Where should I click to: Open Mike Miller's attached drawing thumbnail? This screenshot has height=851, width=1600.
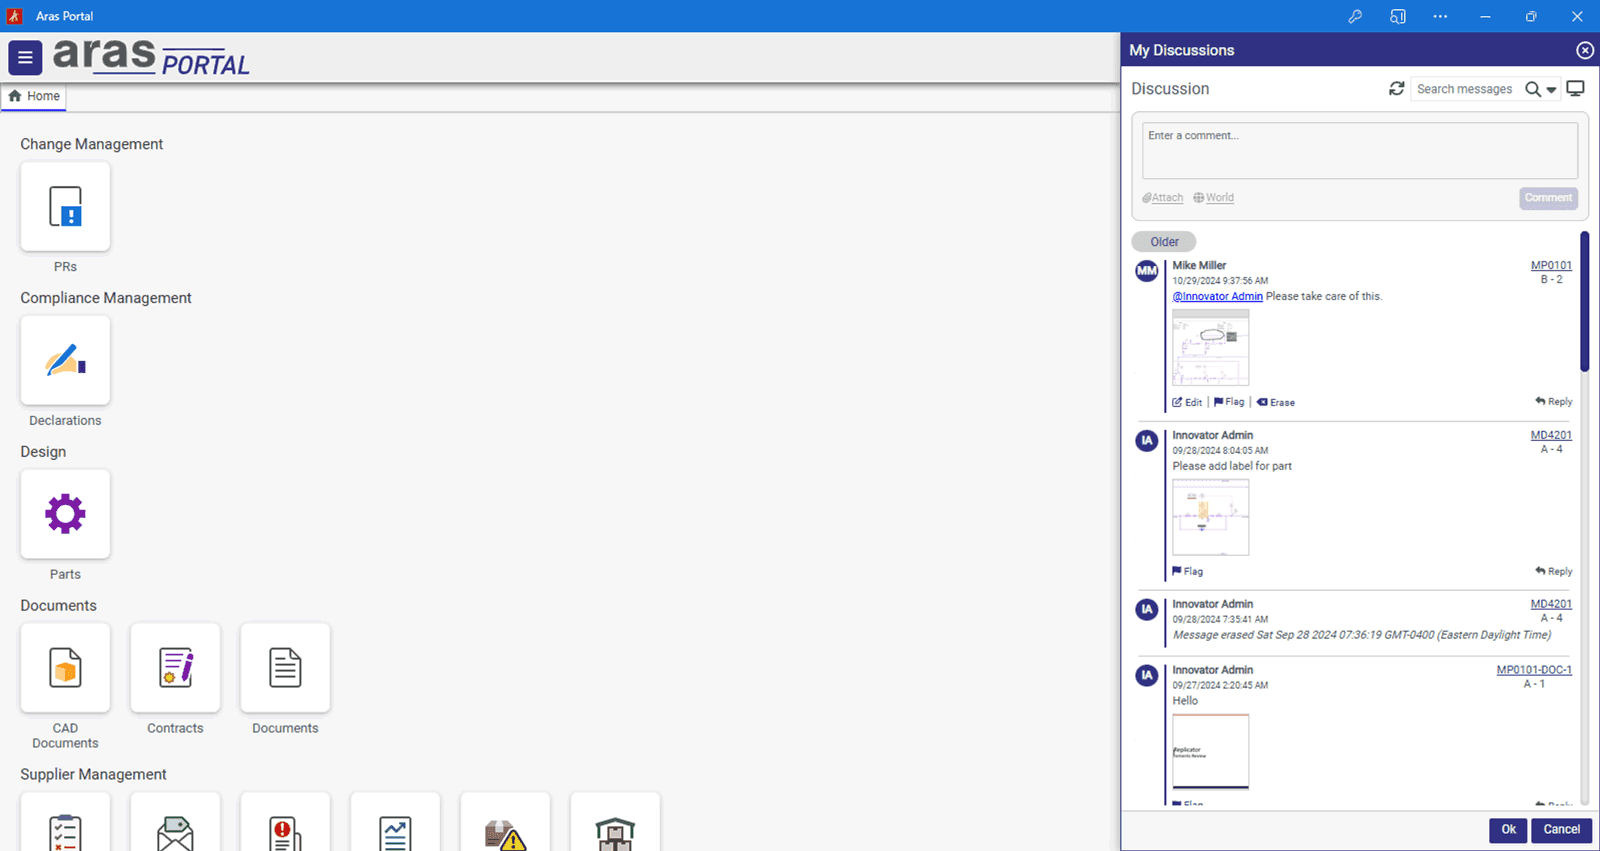(1211, 347)
